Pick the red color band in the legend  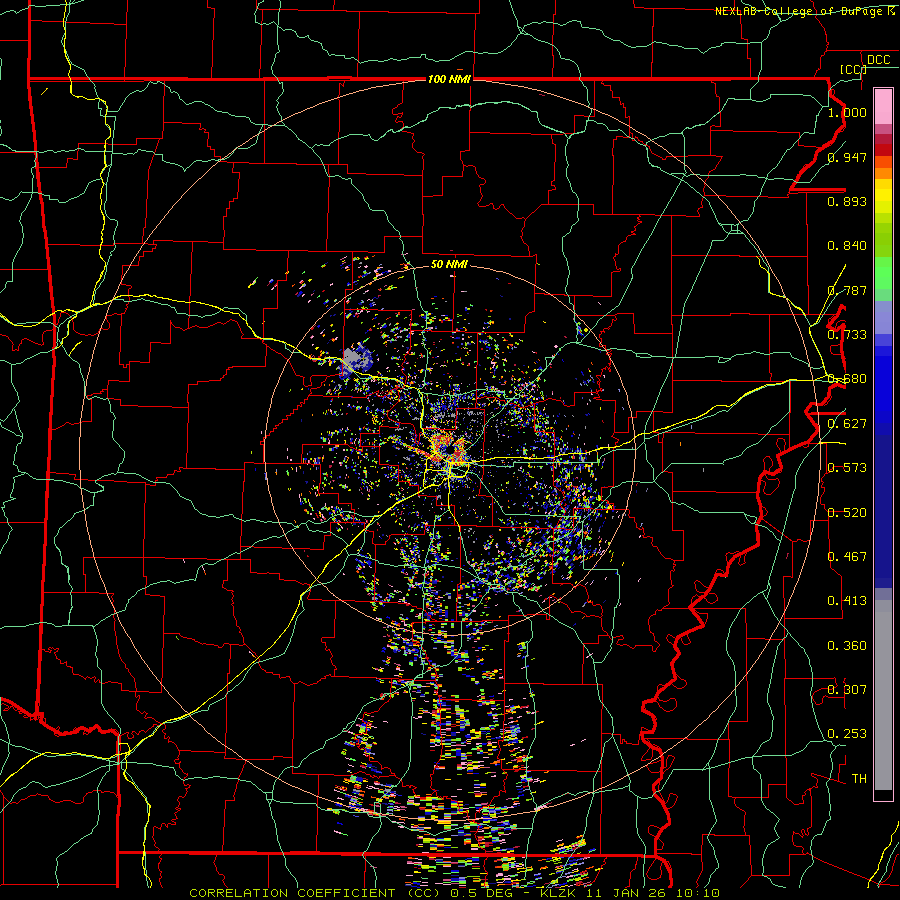pos(883,149)
